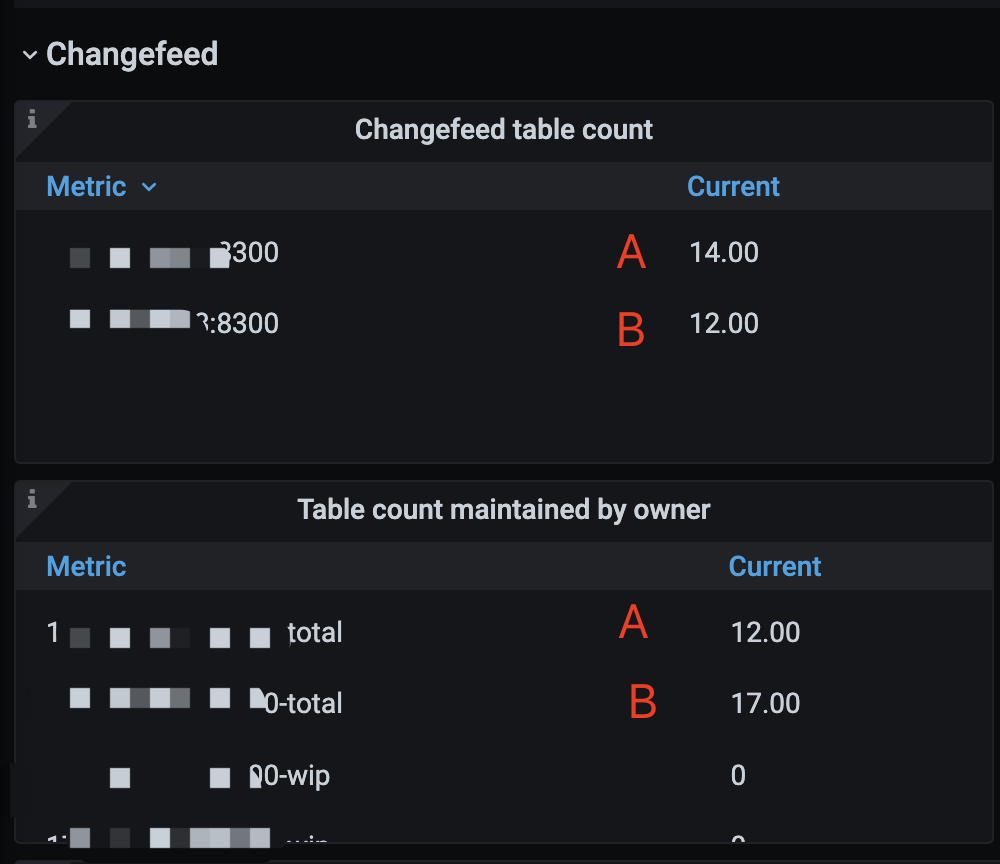1000x864 pixels.
Task: Collapse the Changefeed row chevron
Action: pyautogui.click(x=30, y=55)
